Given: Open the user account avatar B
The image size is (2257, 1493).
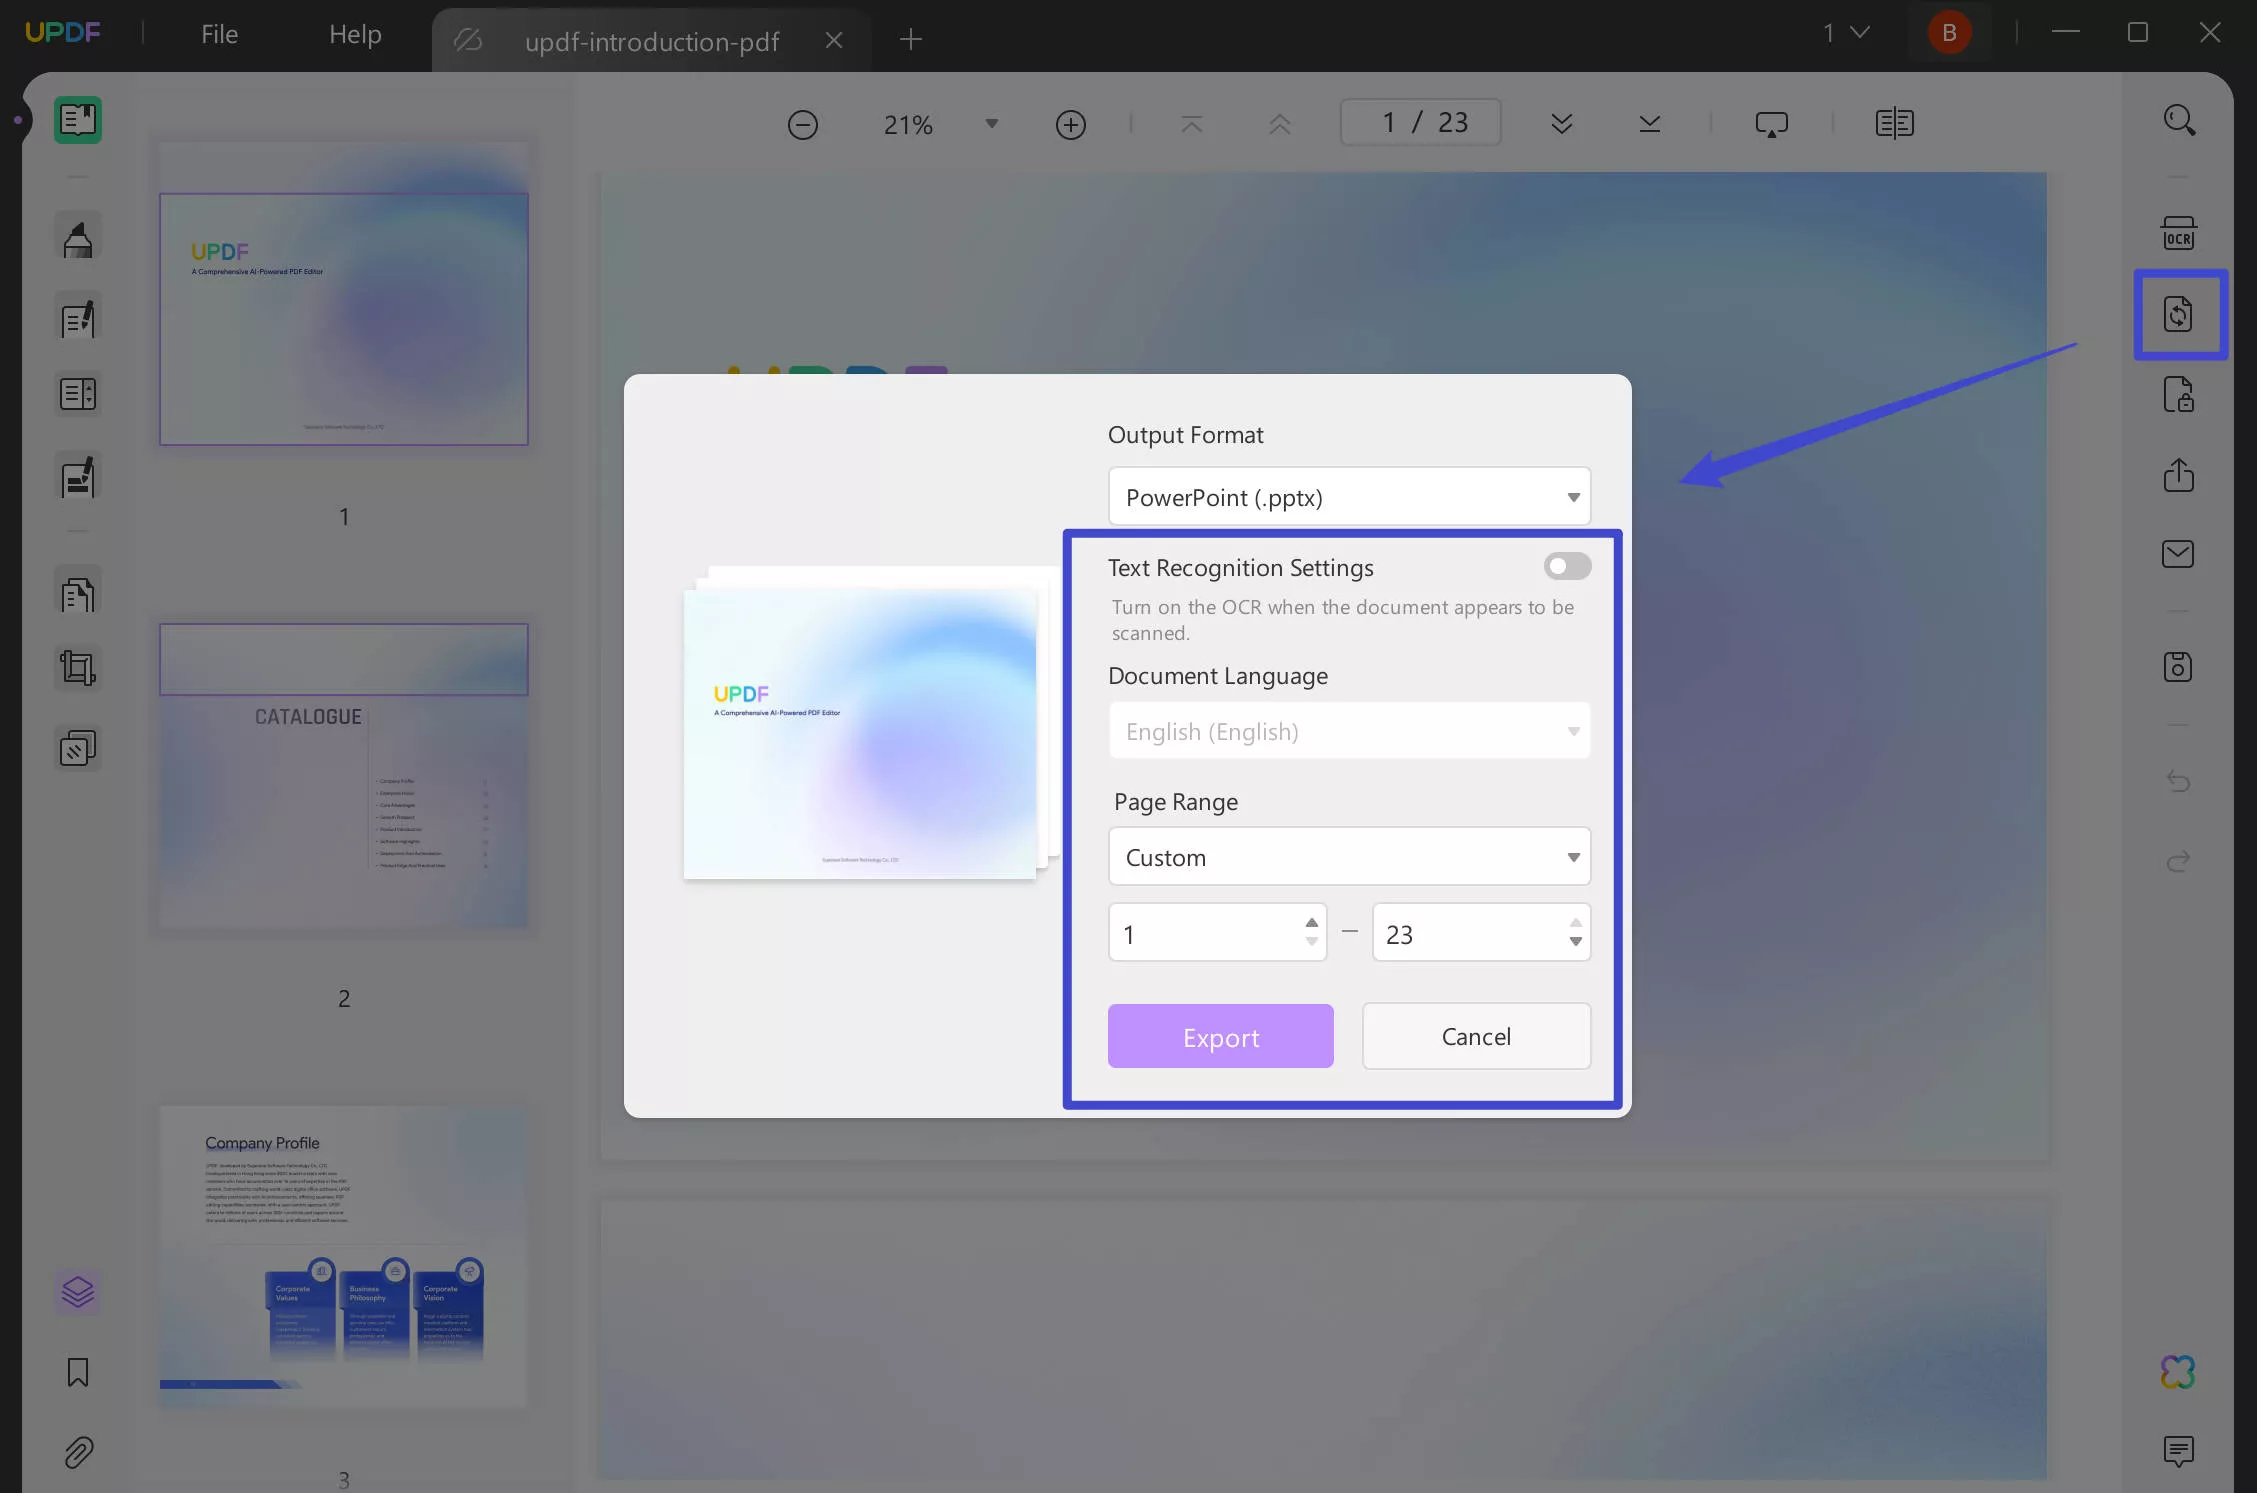Looking at the screenshot, I should tap(1949, 33).
